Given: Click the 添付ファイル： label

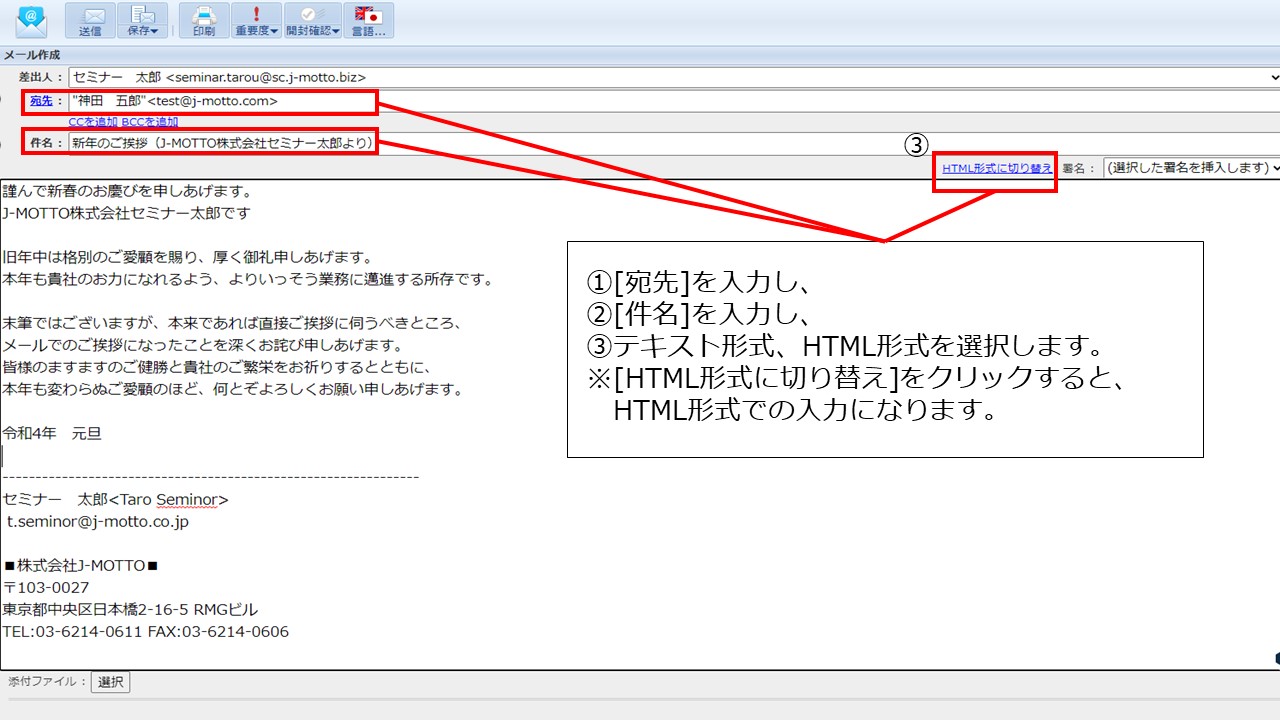Looking at the screenshot, I should pyautogui.click(x=47, y=682).
